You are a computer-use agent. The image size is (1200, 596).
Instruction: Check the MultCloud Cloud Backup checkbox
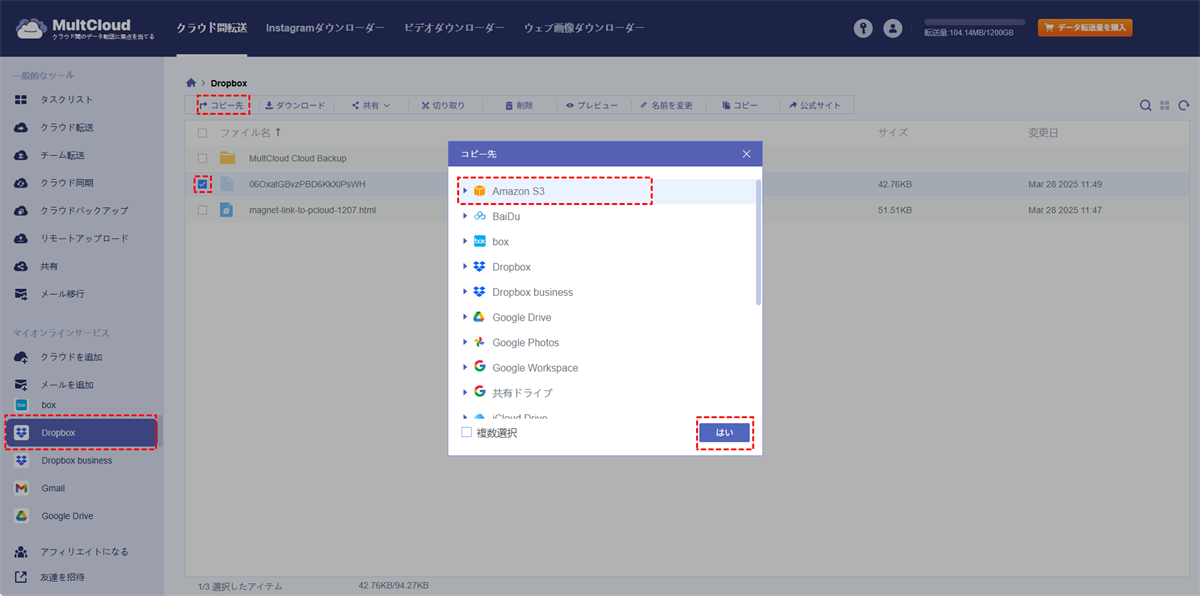pos(203,158)
